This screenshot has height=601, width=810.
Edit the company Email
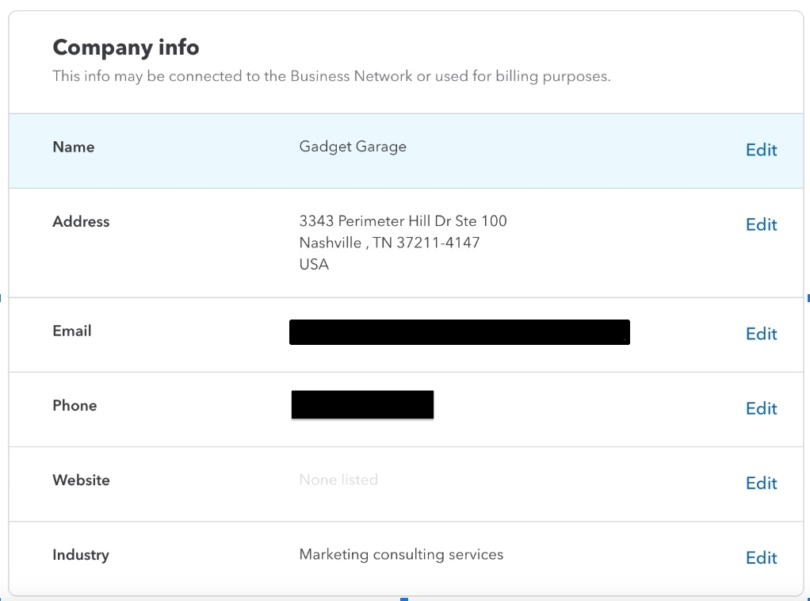pyautogui.click(x=762, y=333)
